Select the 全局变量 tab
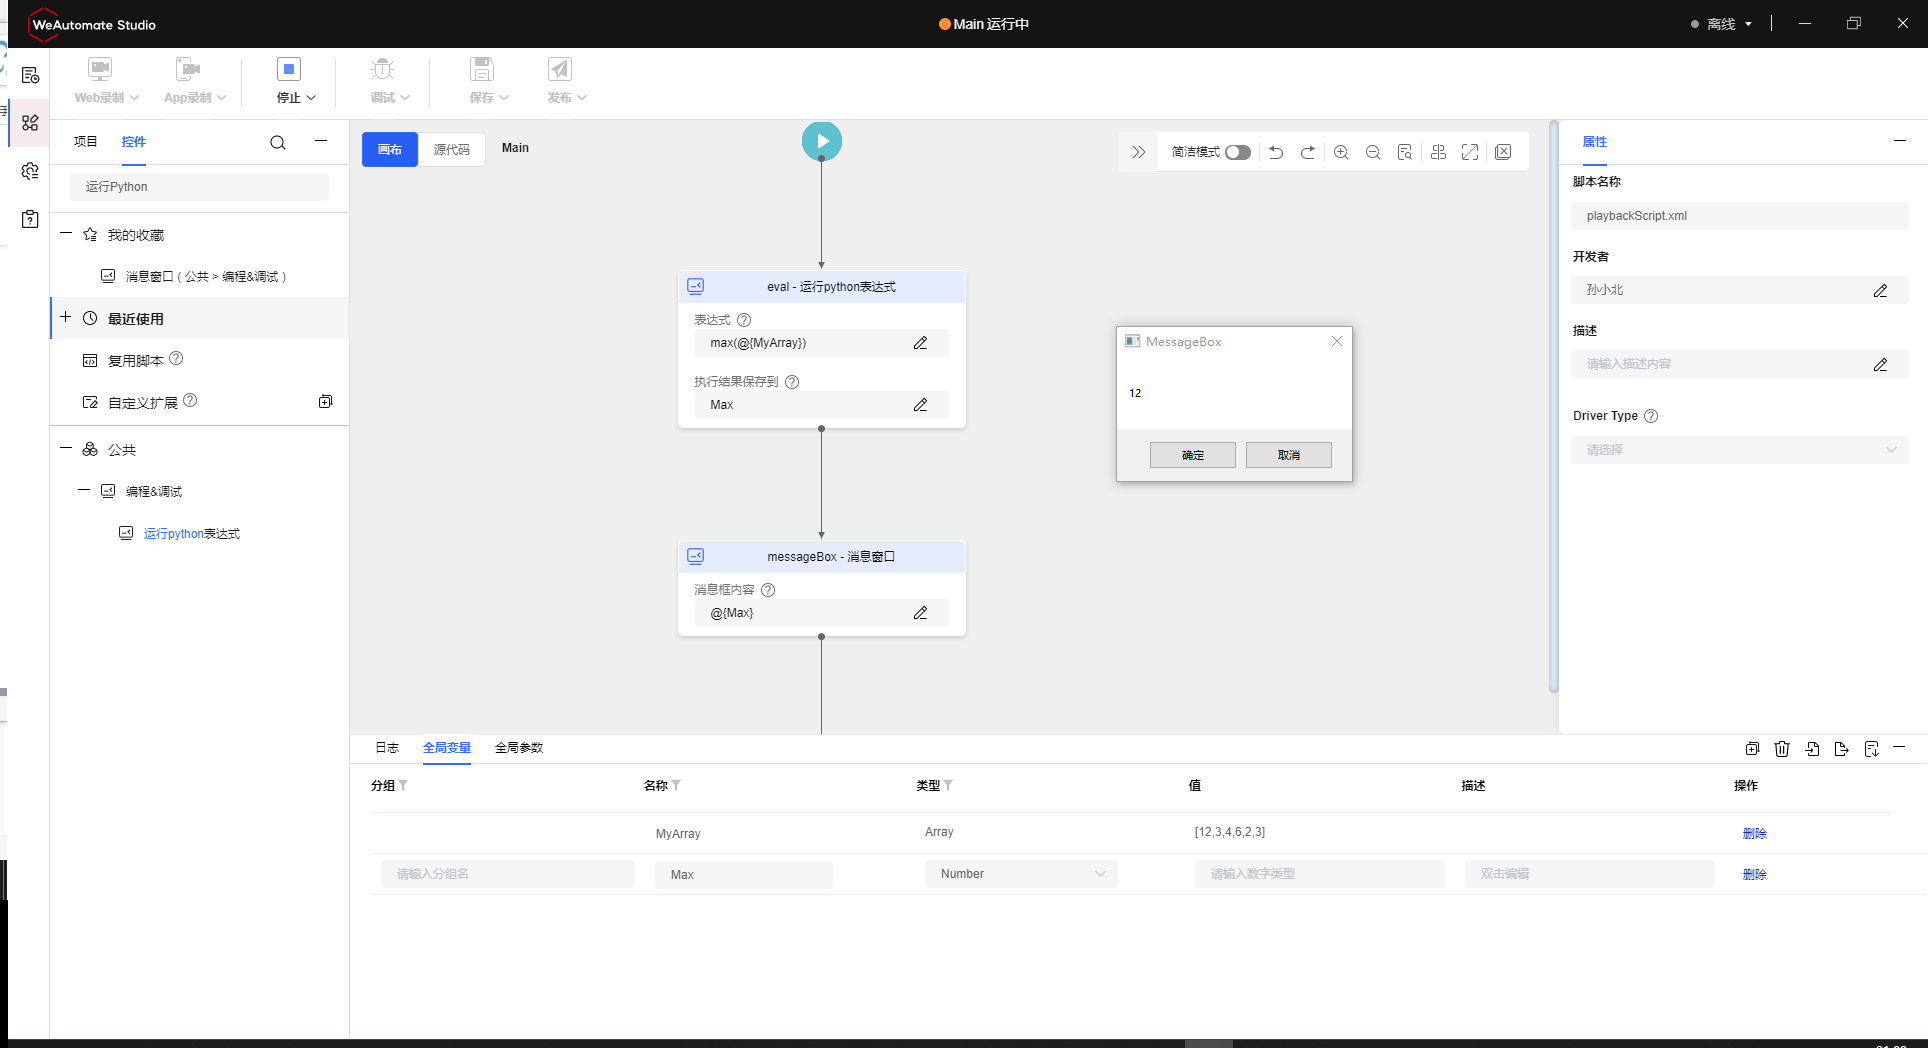 pyautogui.click(x=447, y=748)
